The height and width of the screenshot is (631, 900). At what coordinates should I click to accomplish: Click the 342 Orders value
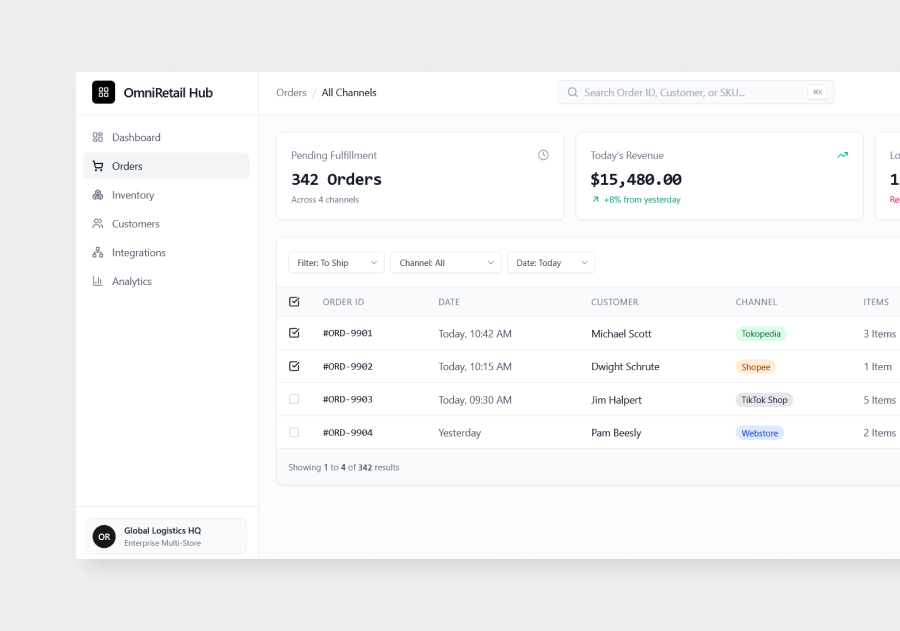[x=336, y=180]
